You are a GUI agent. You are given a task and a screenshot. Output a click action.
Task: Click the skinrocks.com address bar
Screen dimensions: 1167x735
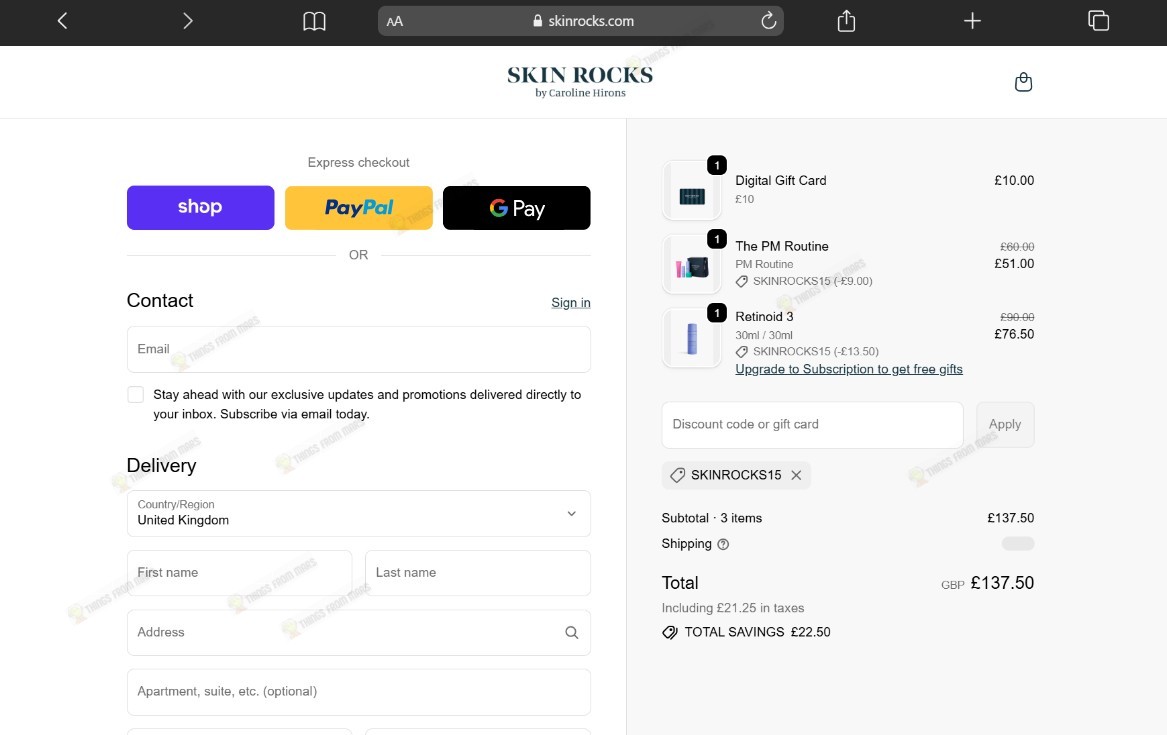click(581, 21)
